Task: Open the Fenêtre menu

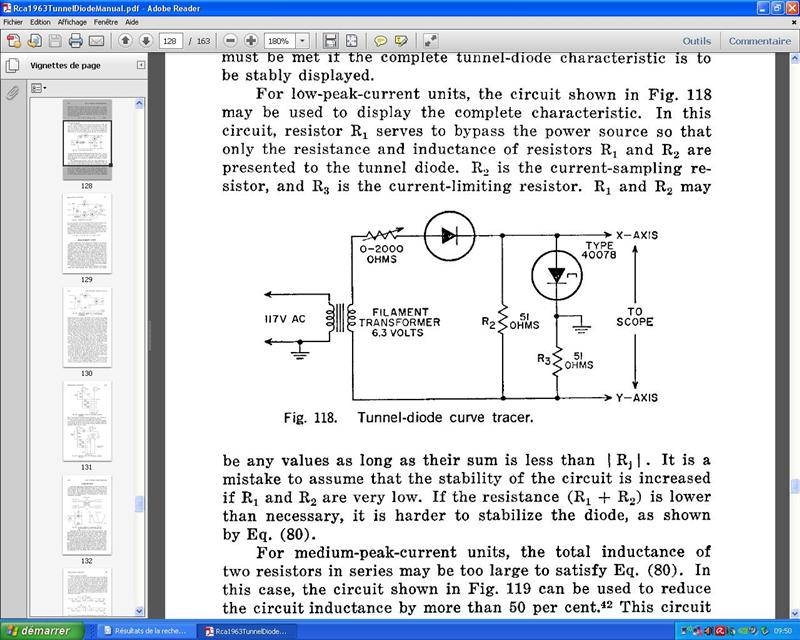Action: click(x=106, y=22)
